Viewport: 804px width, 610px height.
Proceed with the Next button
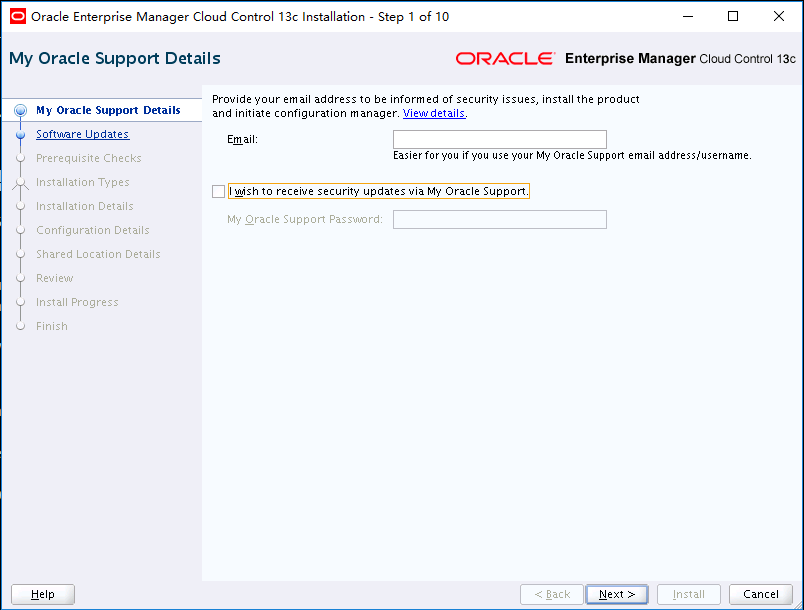click(x=617, y=594)
